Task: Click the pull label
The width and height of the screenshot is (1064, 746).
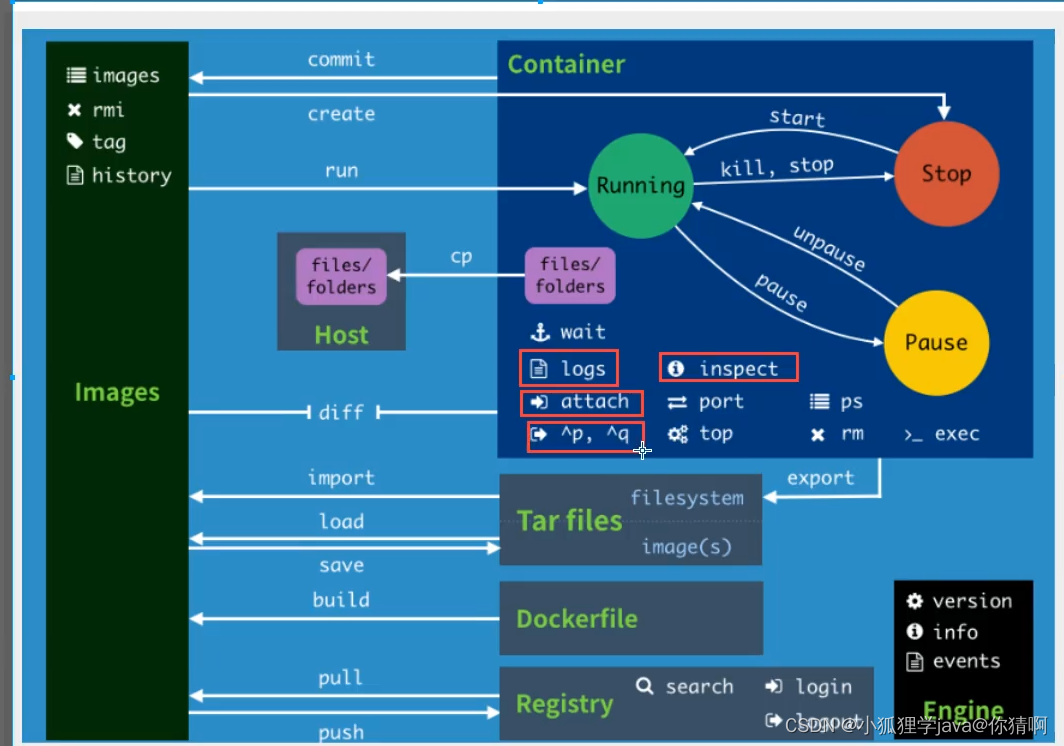Action: click(x=341, y=677)
